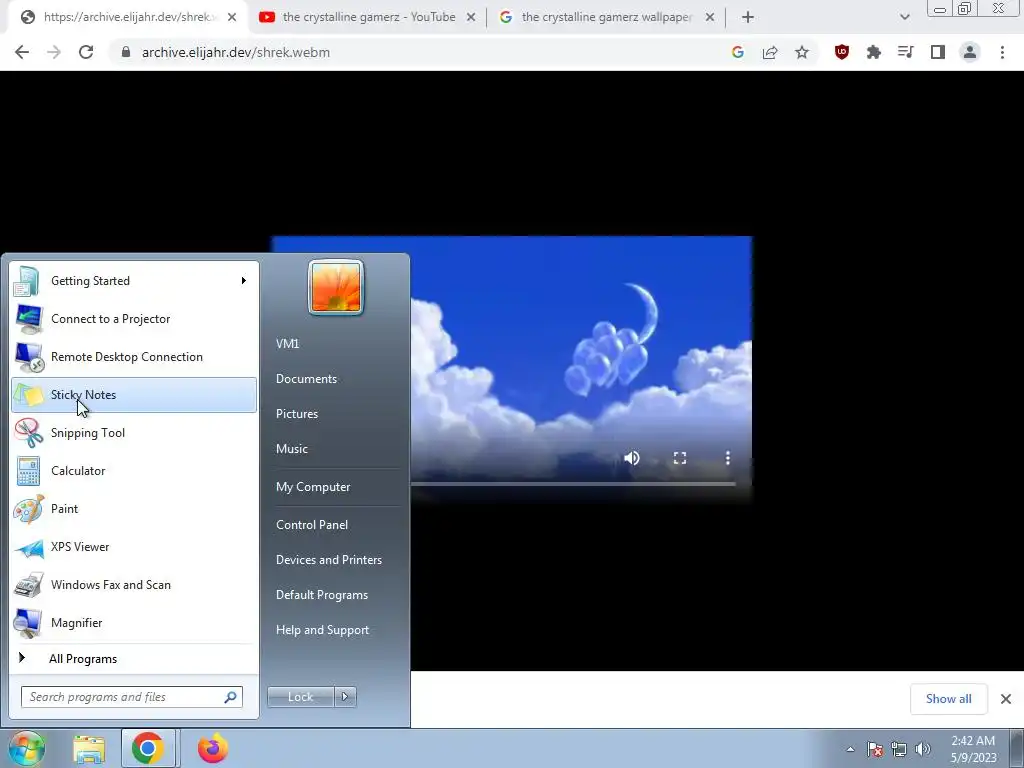Show hidden tray icons arrow
This screenshot has width=1024, height=768.
[850, 750]
